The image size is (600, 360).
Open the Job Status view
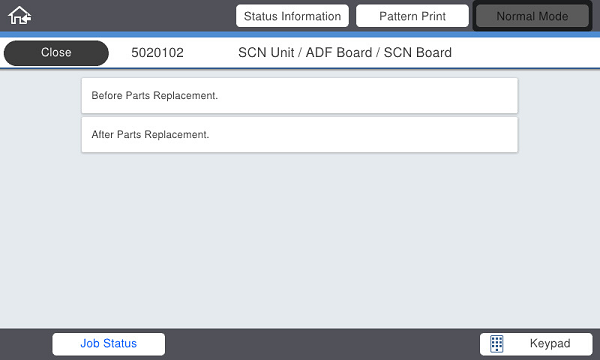pyautogui.click(x=109, y=344)
